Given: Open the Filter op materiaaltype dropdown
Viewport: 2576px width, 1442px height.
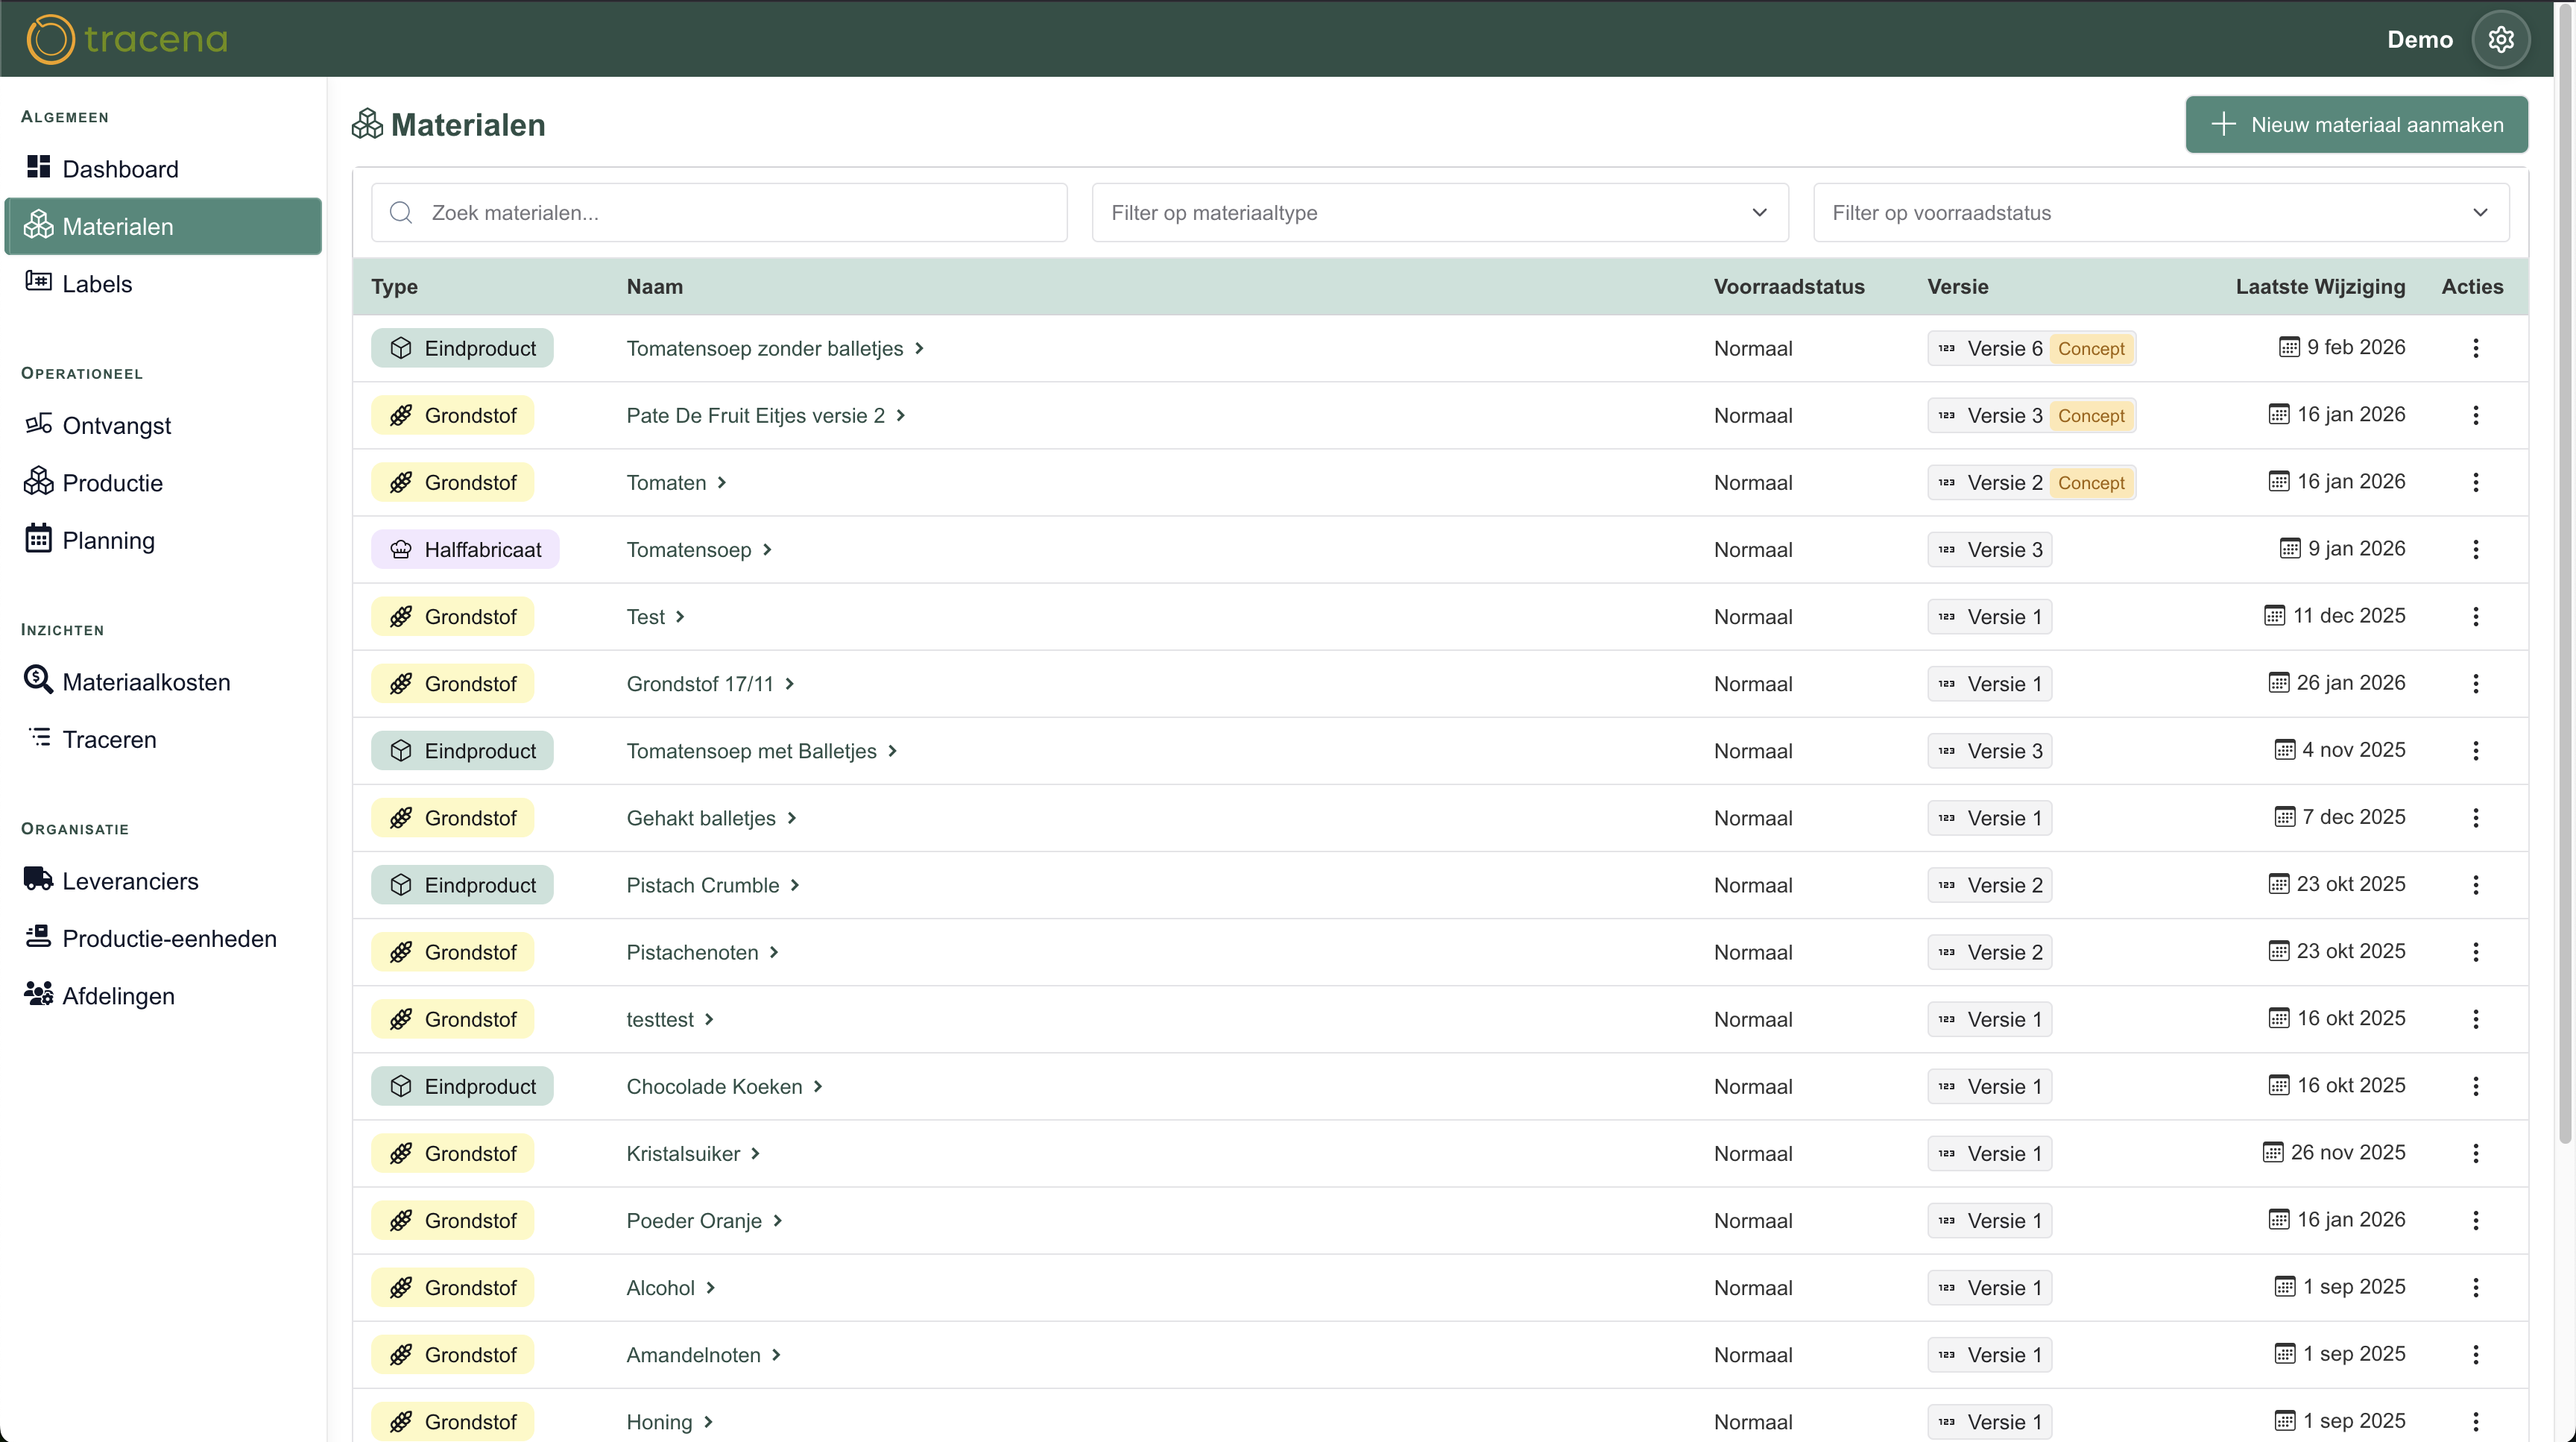Looking at the screenshot, I should pyautogui.click(x=1439, y=212).
